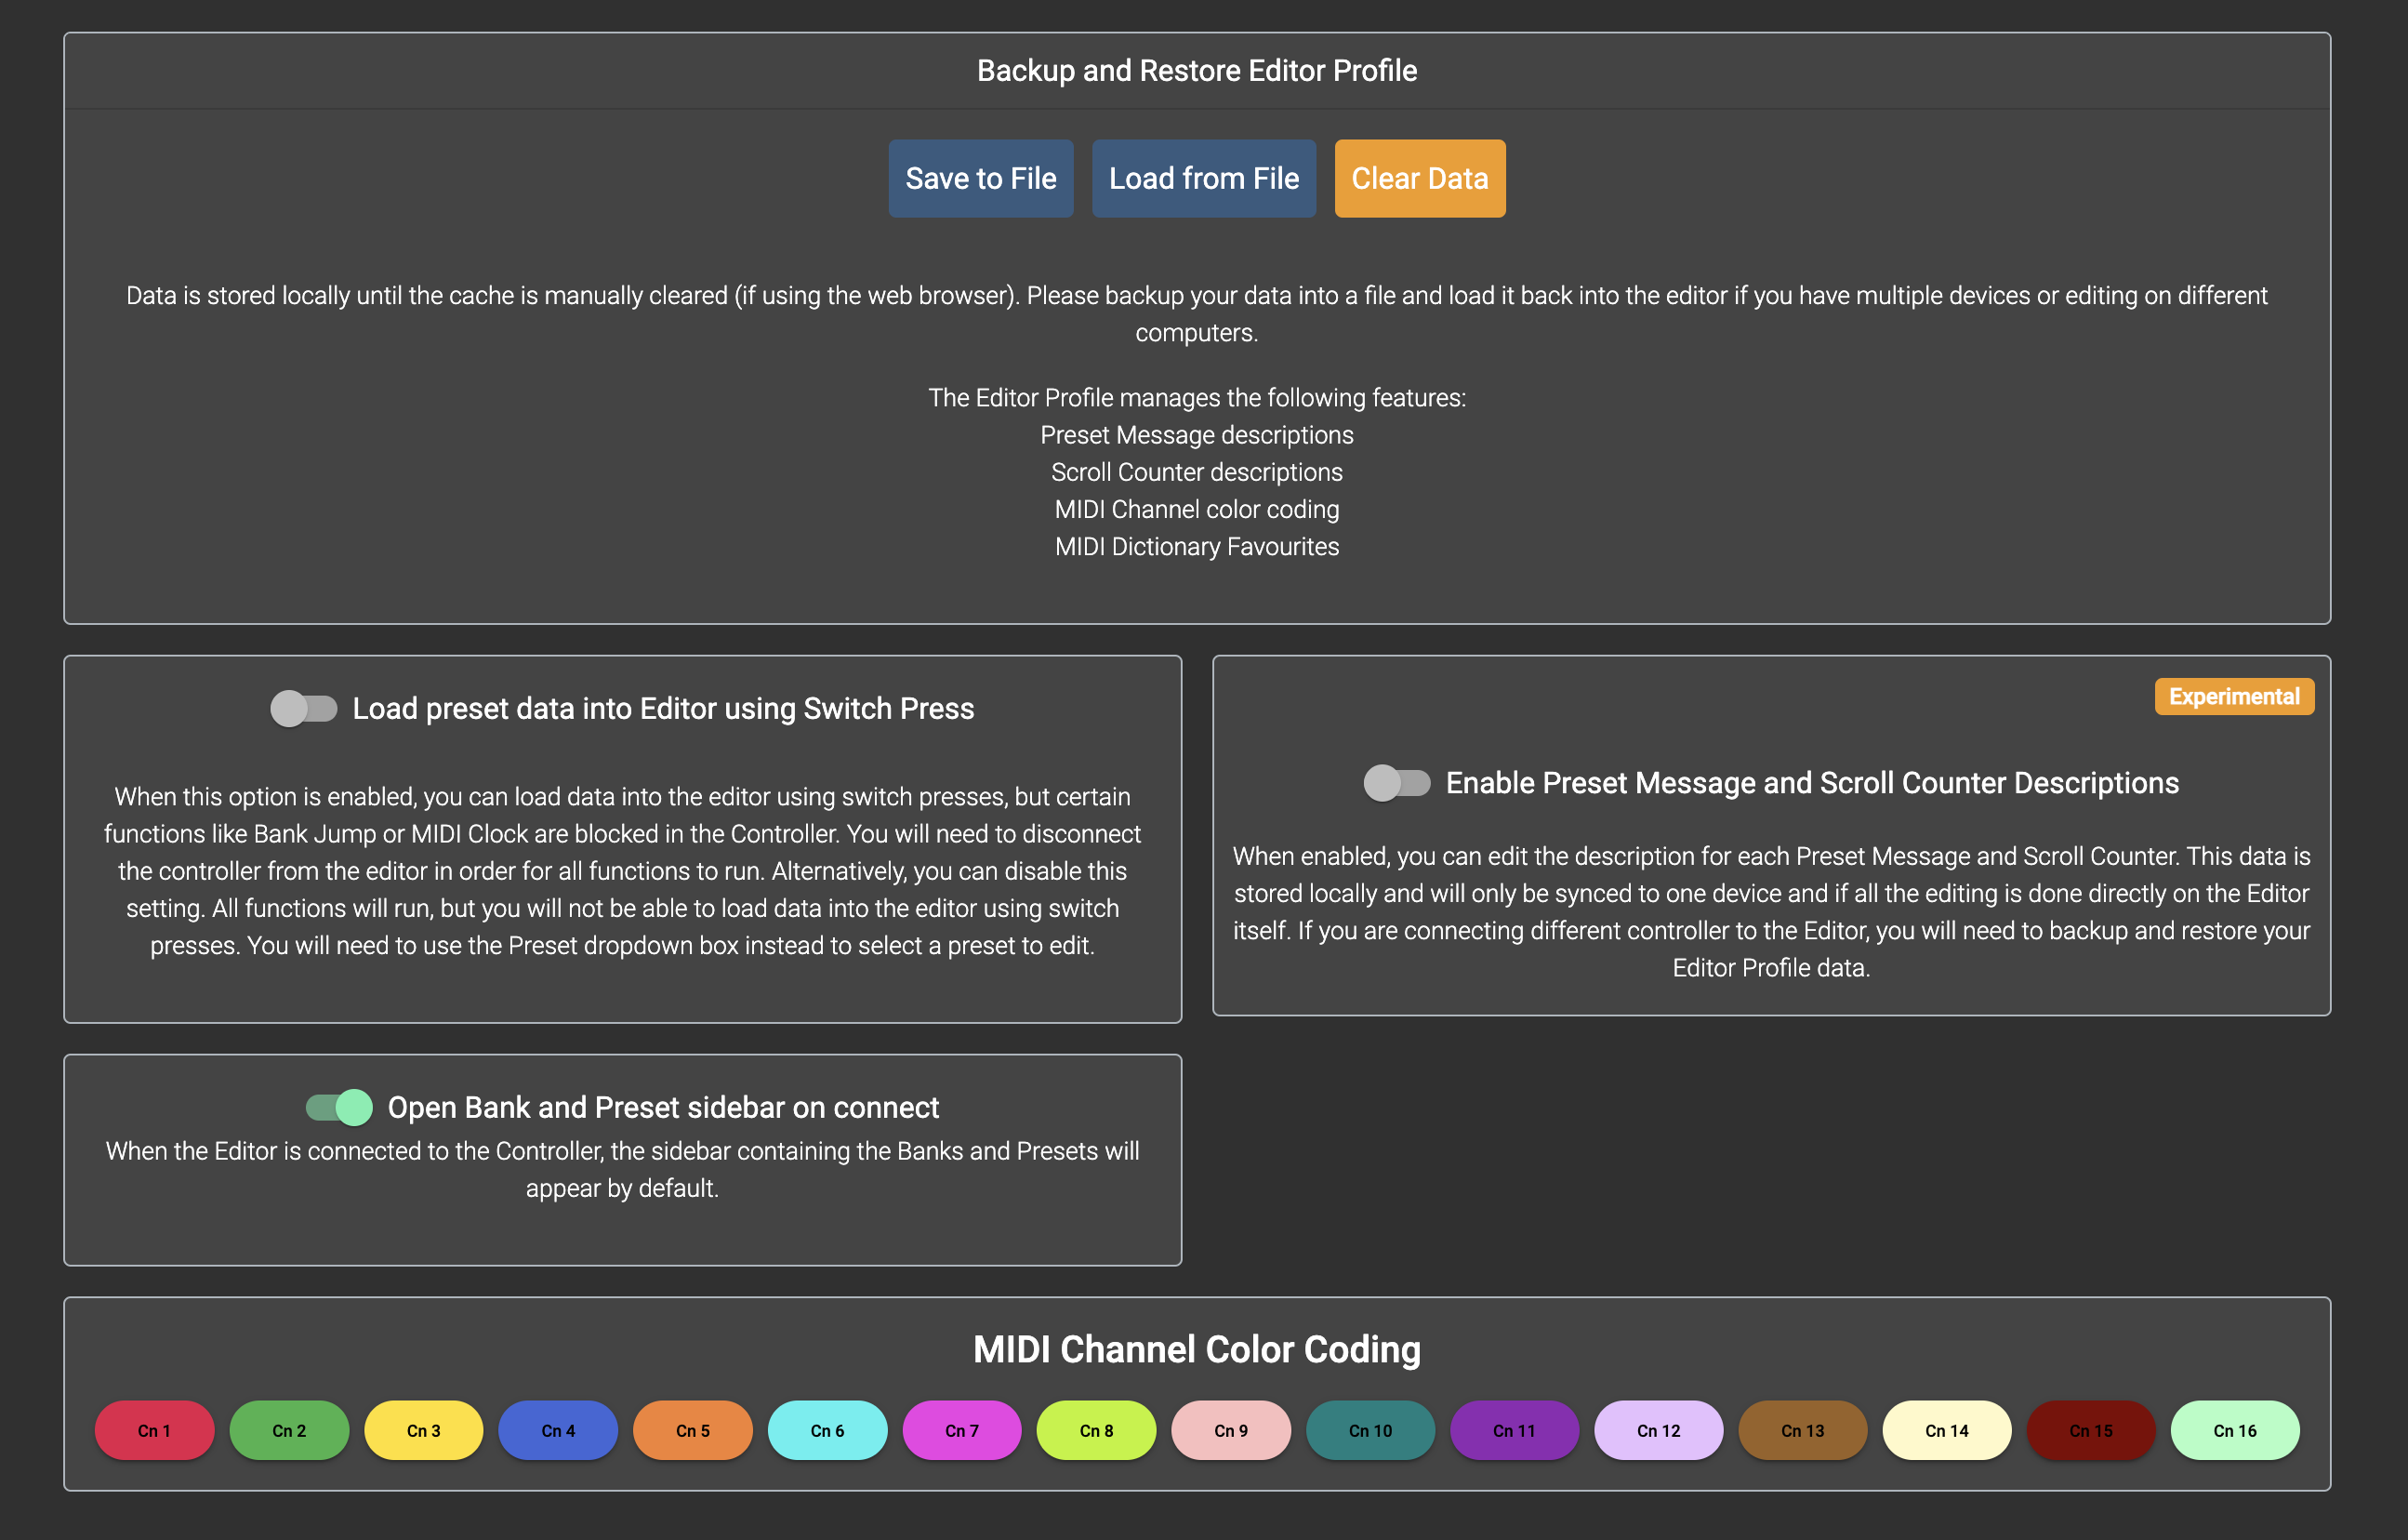Click the orange Cn 5 channel swatch
Viewport: 2408px width, 1540px height.
(x=692, y=1430)
